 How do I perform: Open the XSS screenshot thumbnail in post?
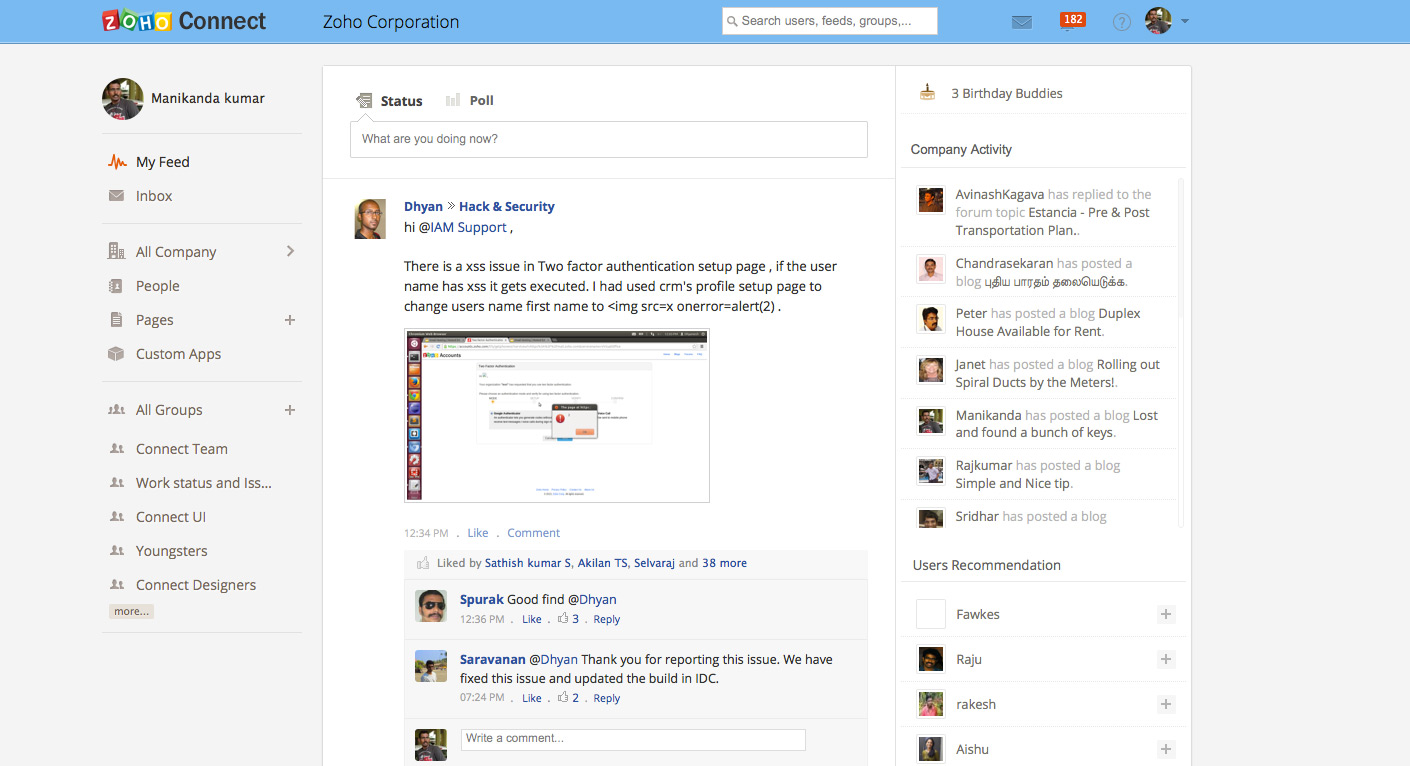click(557, 415)
